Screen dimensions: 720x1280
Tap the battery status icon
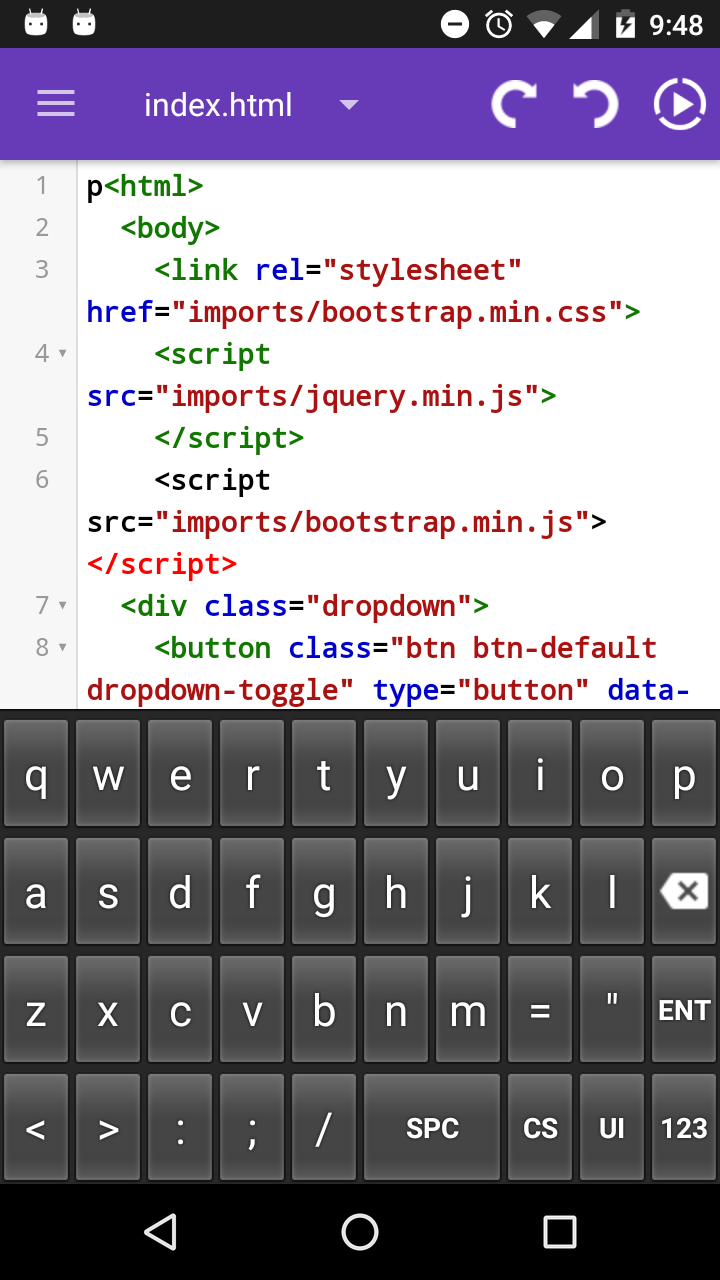point(625,23)
